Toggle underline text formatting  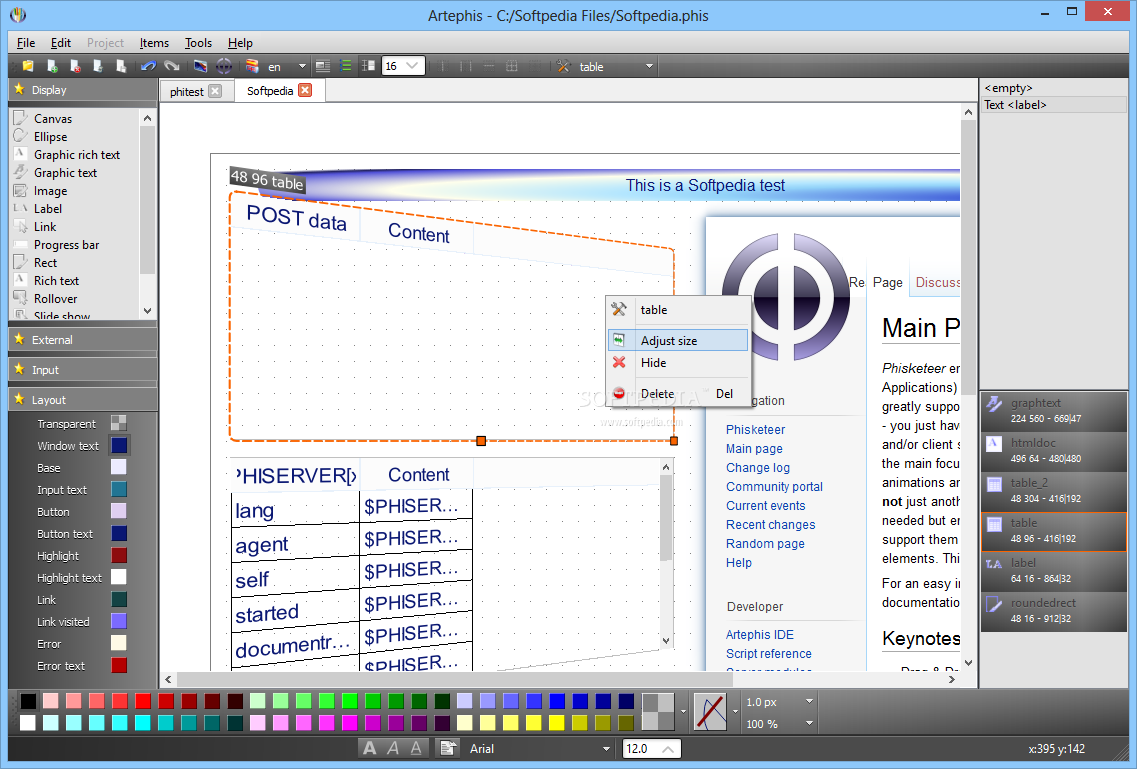pyautogui.click(x=416, y=748)
